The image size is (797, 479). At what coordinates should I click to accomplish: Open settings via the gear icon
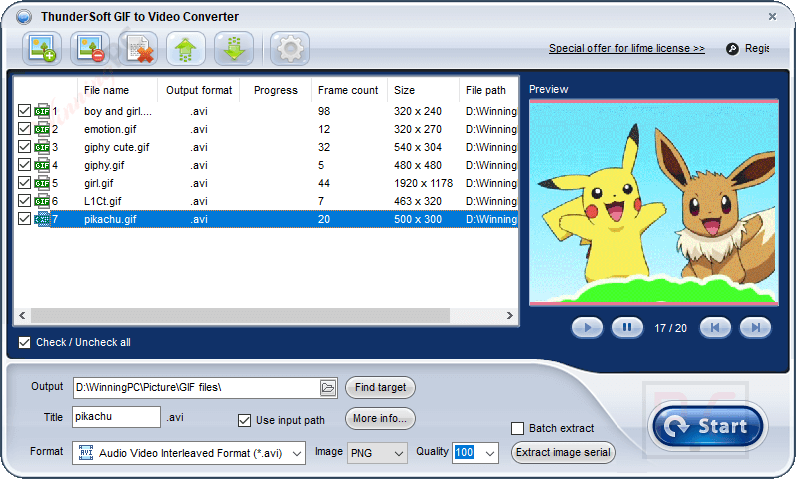[290, 49]
